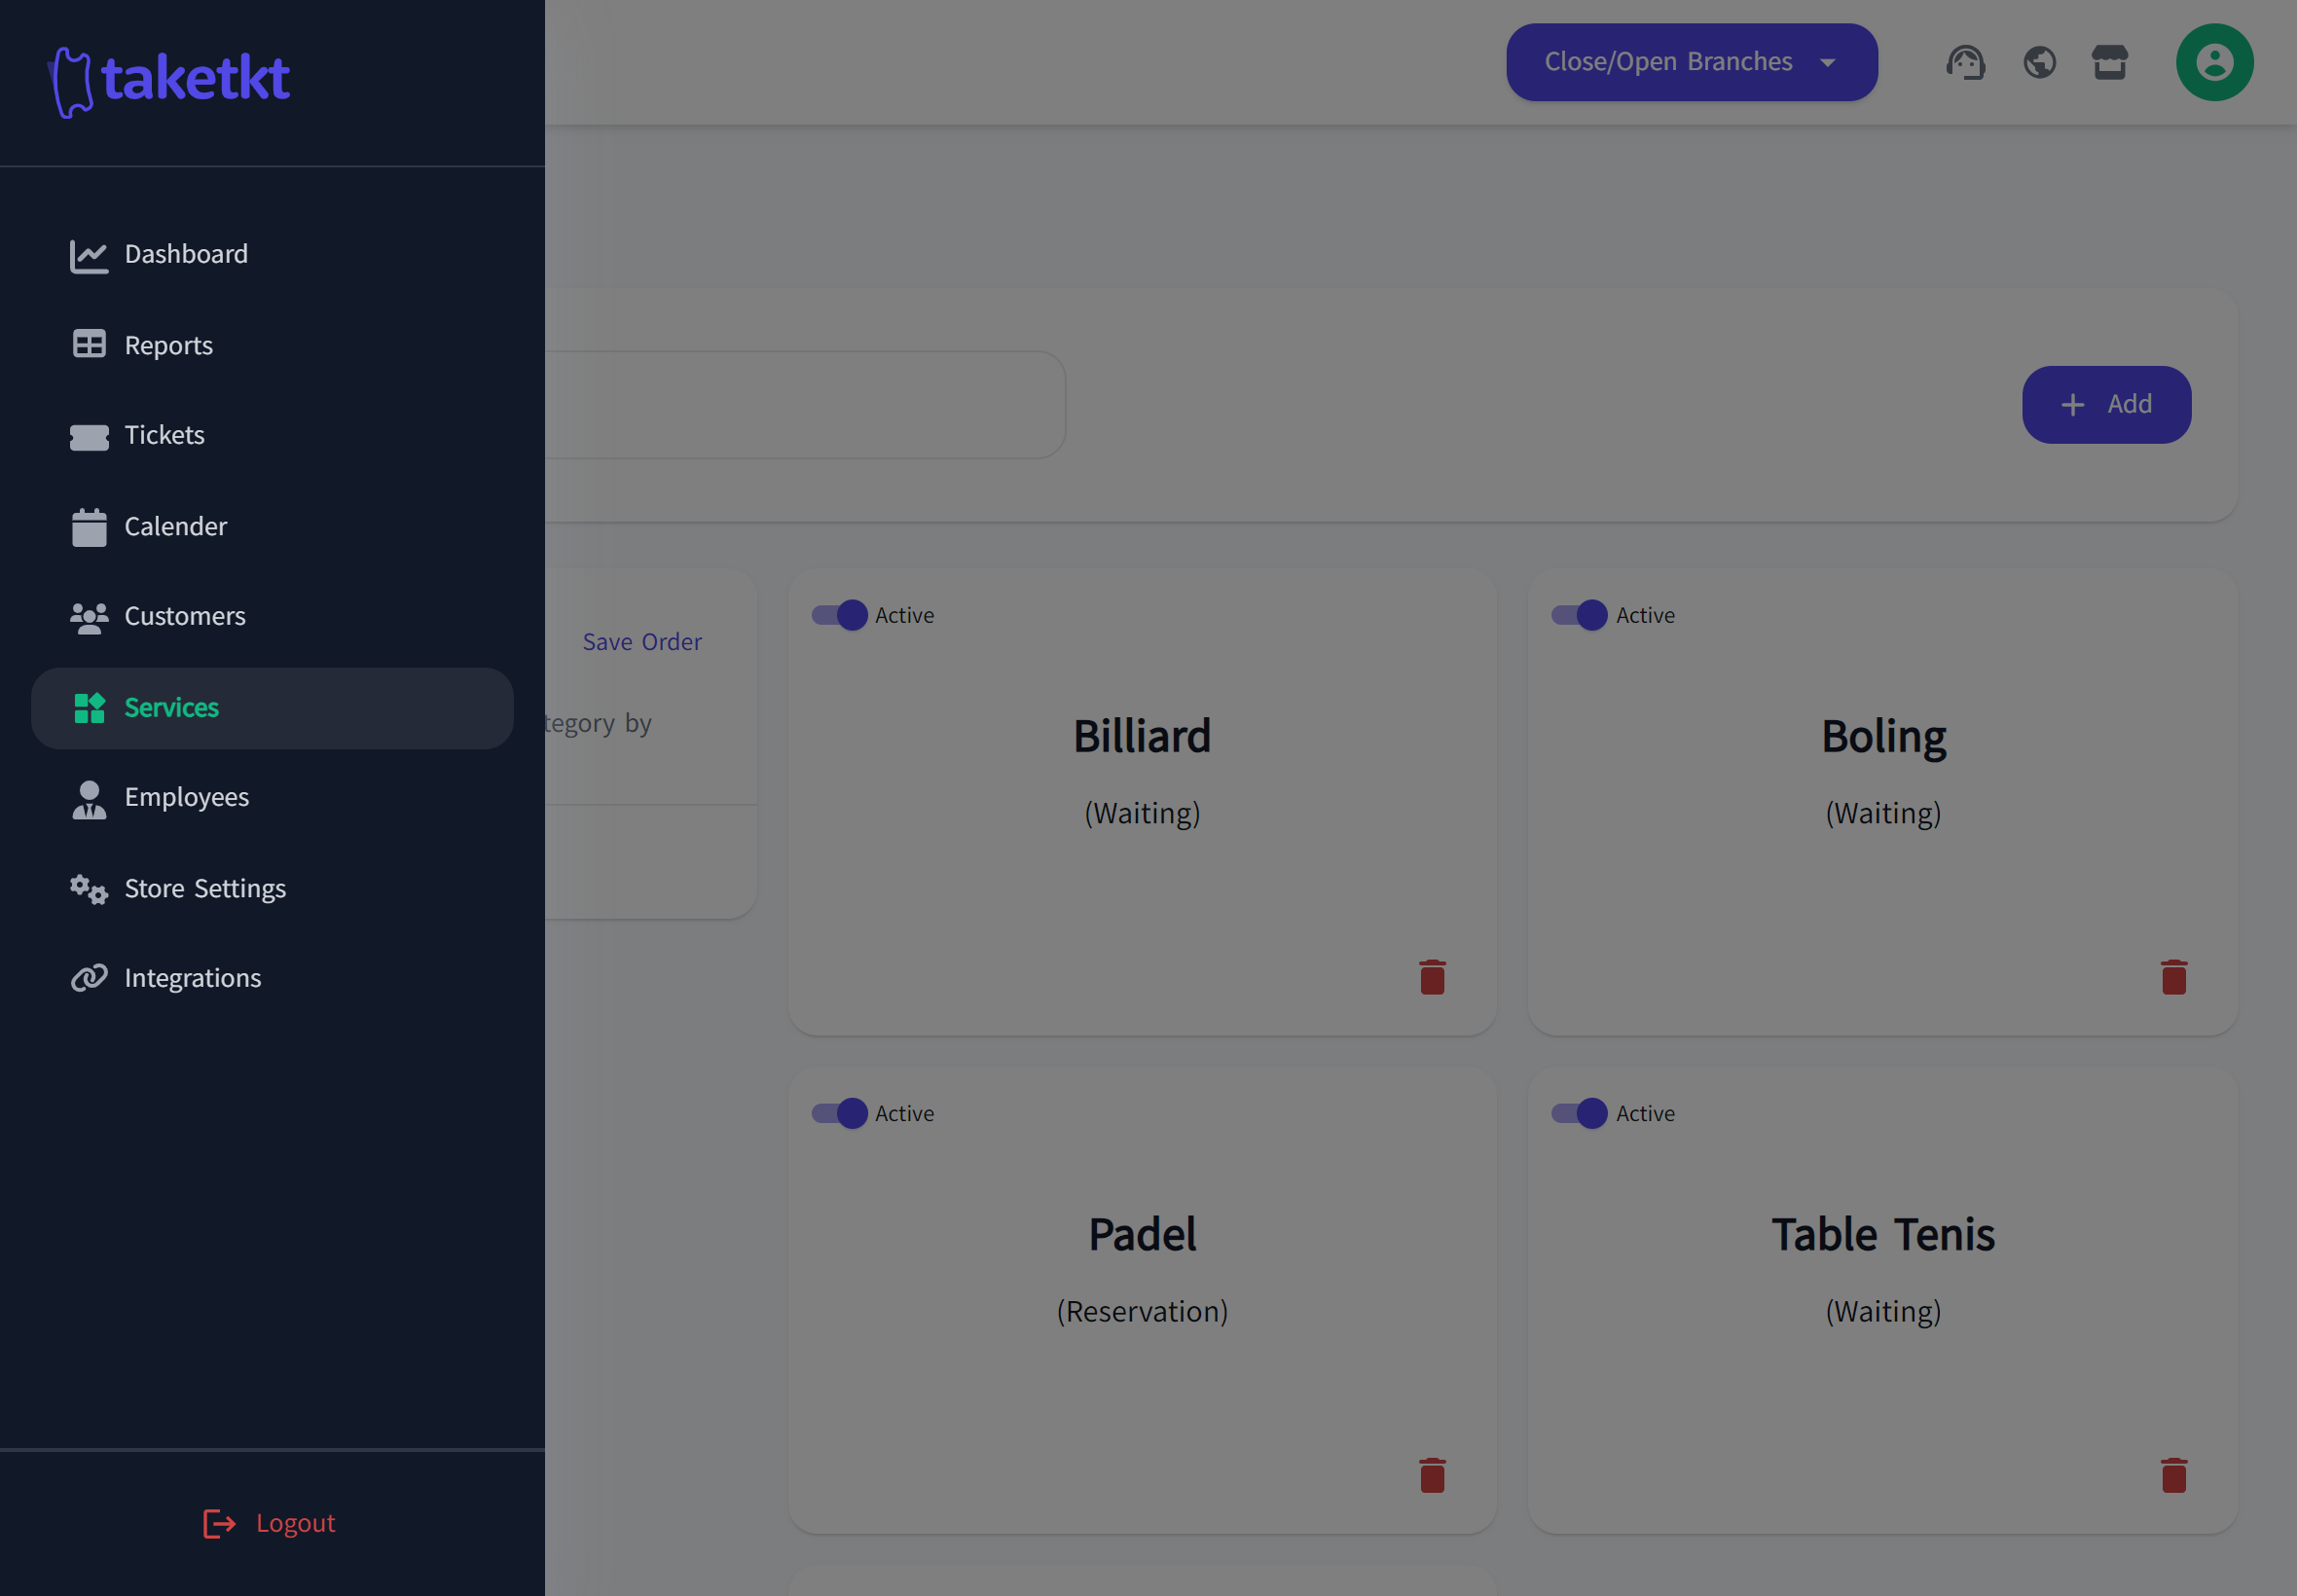Click the Store Settings gears icon
This screenshot has width=2297, height=1596.
click(89, 889)
